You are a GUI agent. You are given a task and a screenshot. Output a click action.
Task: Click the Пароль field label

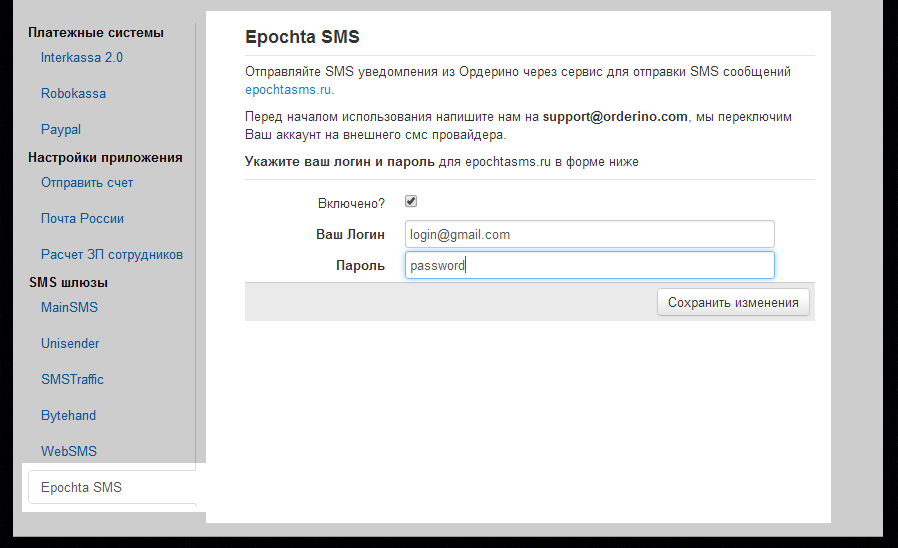(x=360, y=266)
